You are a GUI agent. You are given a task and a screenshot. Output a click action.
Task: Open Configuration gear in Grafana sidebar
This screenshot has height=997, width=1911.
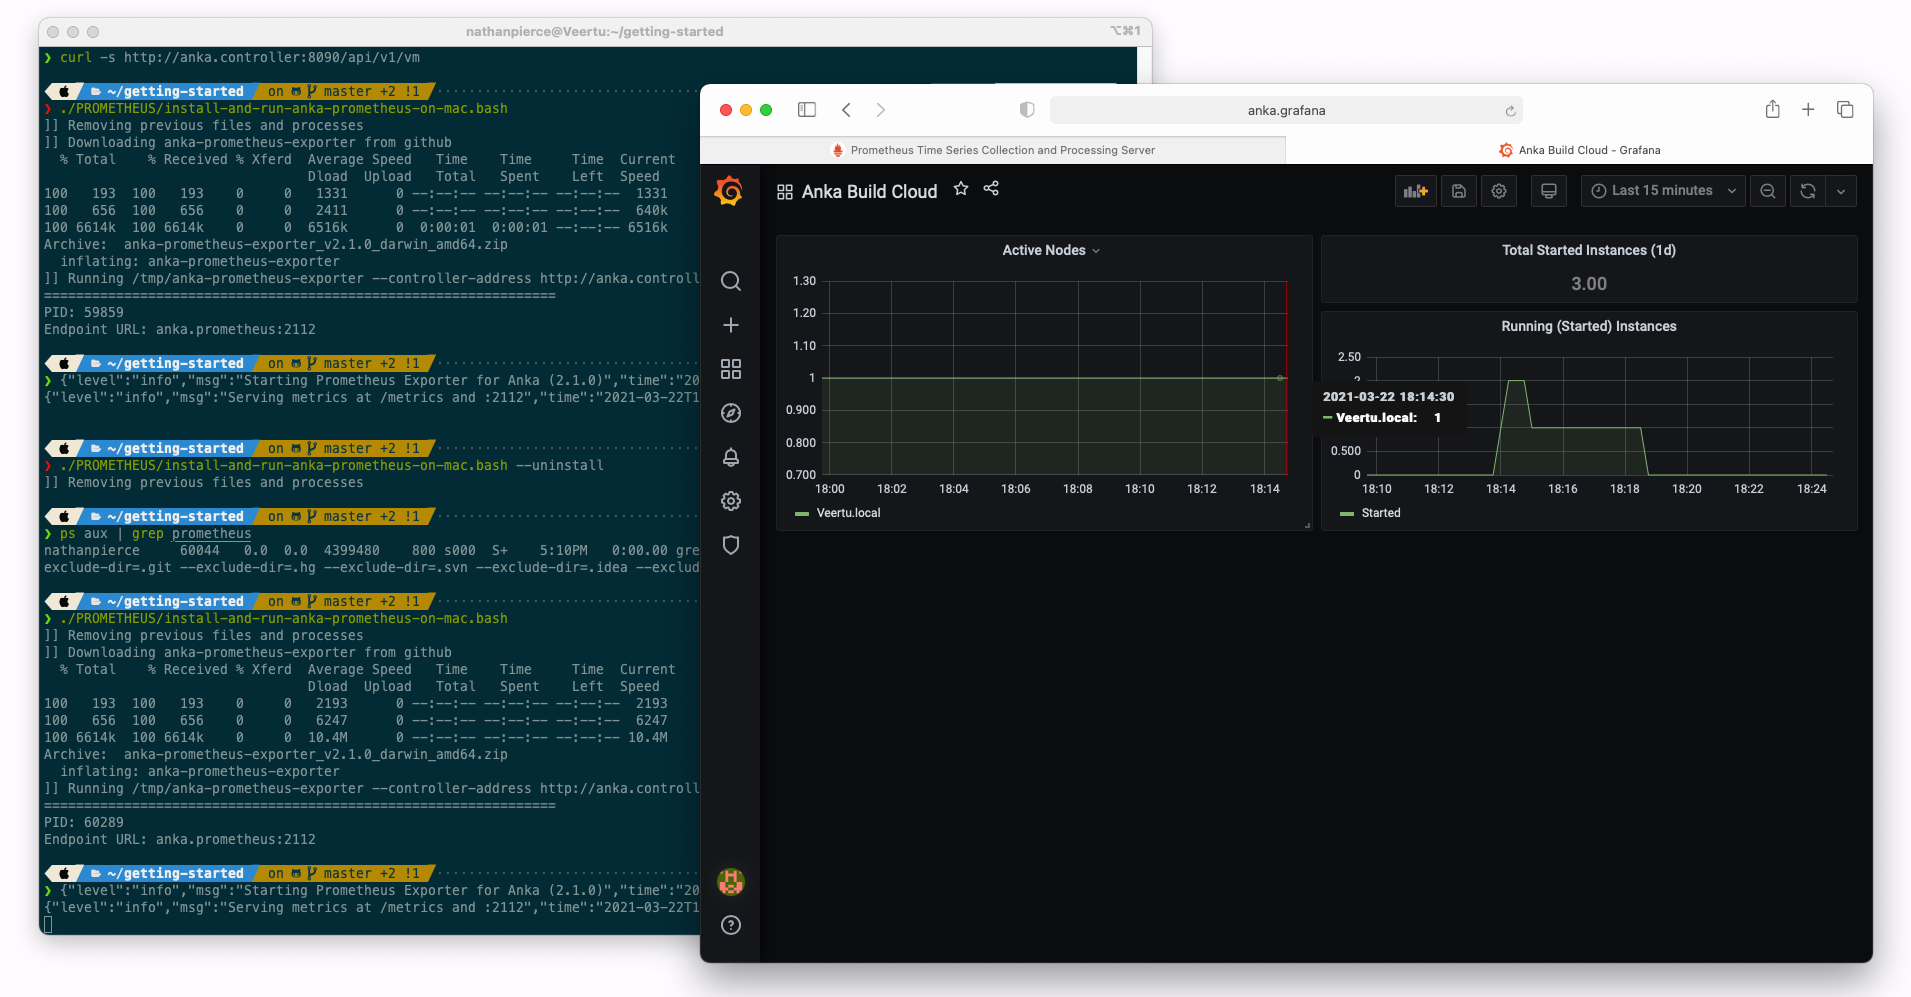pos(731,501)
